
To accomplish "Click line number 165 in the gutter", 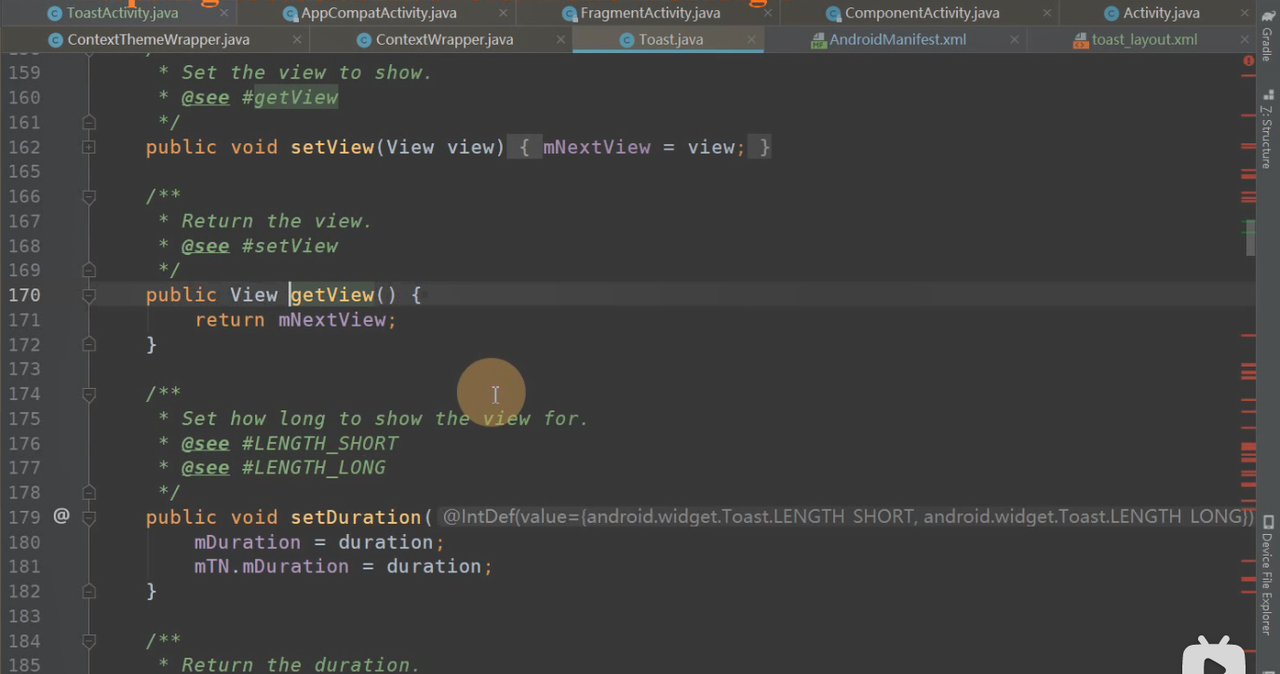I will 24,172.
